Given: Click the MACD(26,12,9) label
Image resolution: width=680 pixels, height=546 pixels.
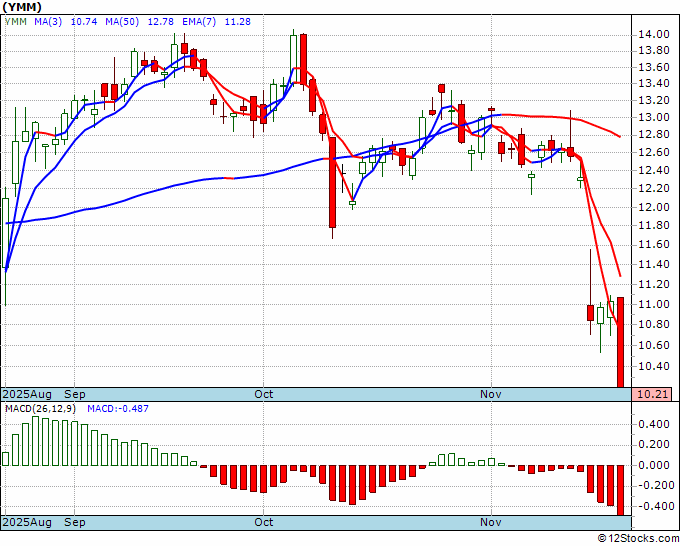Looking at the screenshot, I should (40, 409).
